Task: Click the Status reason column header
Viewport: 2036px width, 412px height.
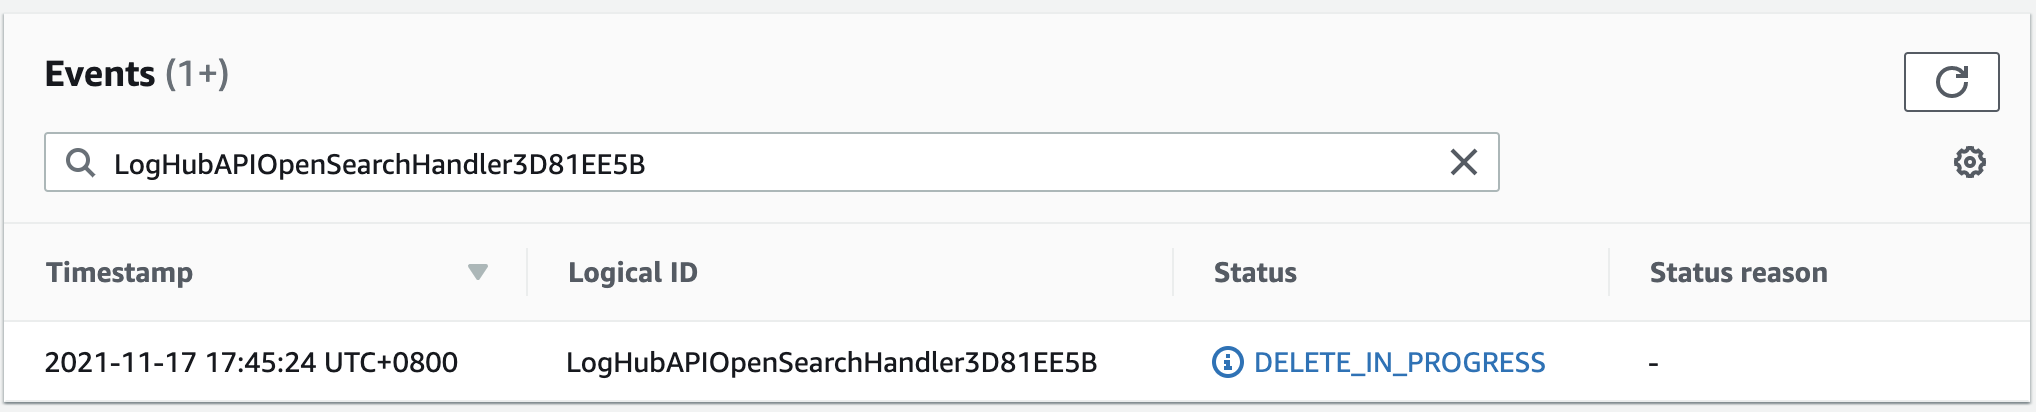Action: 1738,272
